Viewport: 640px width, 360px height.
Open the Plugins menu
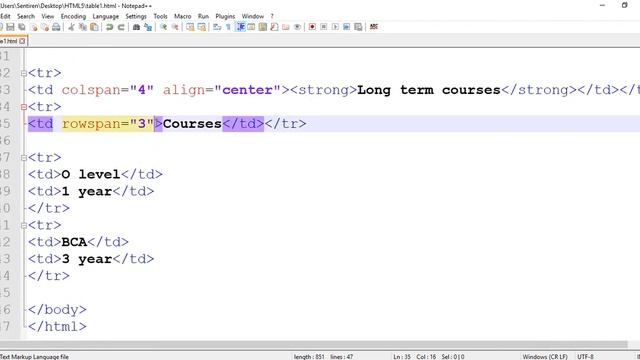tap(225, 16)
